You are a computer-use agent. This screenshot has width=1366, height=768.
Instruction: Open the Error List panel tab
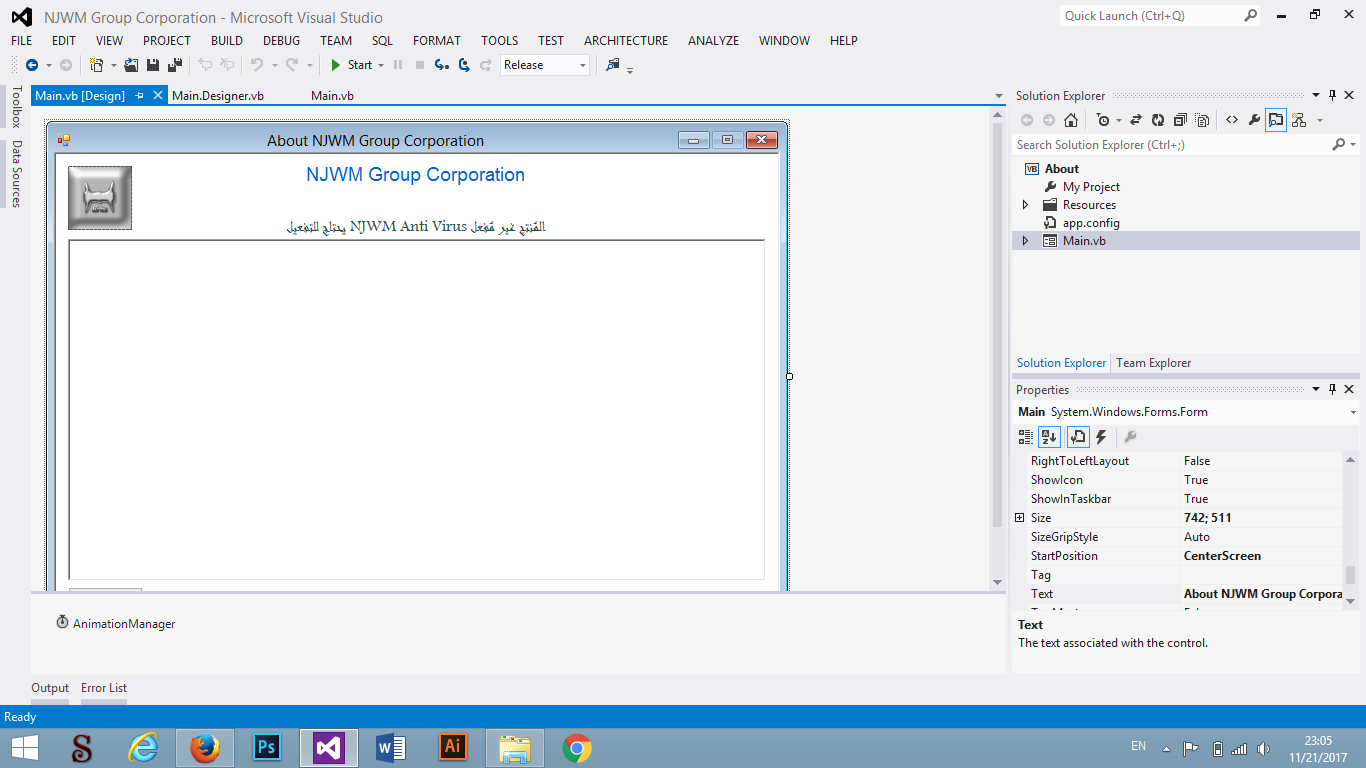(x=104, y=688)
